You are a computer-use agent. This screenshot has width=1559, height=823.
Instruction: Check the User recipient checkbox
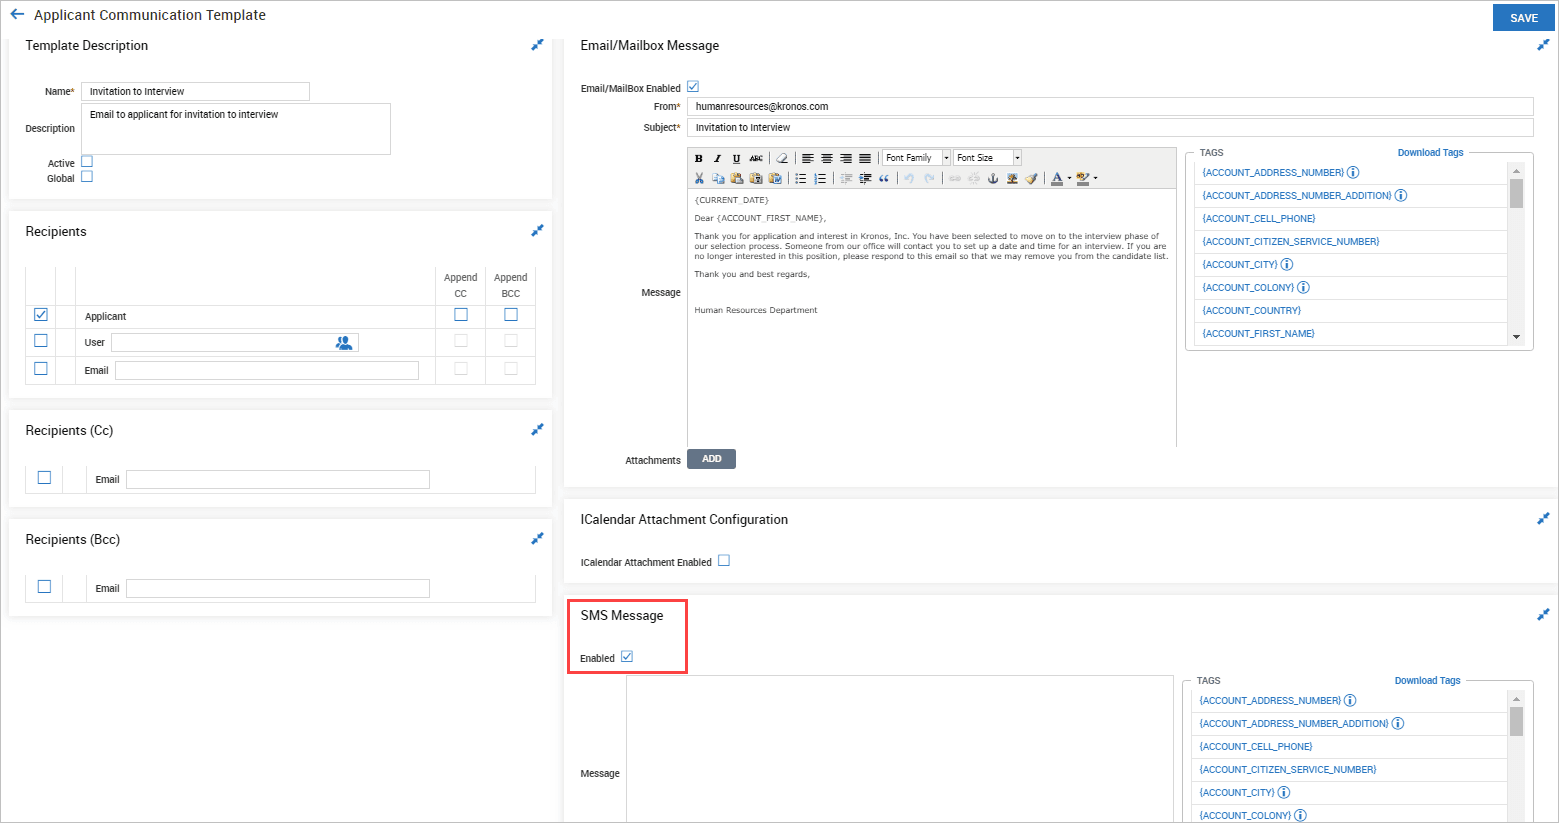(x=41, y=341)
